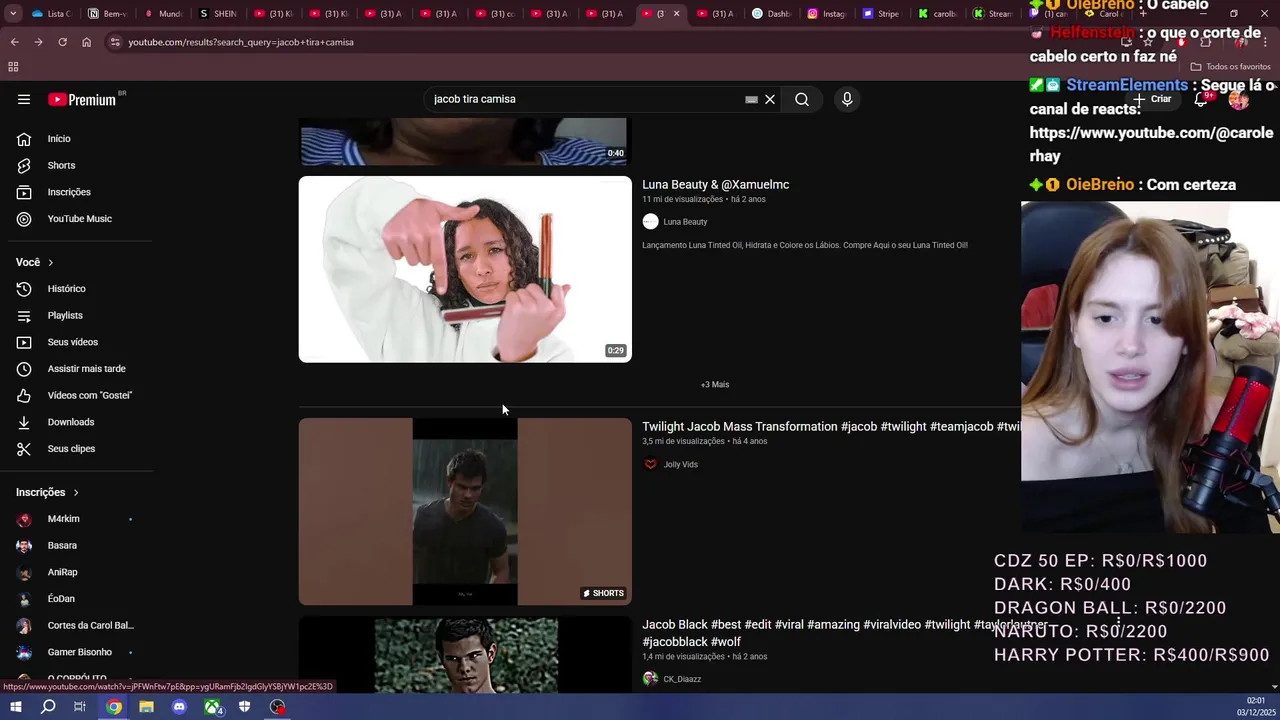Clear the search box with the X
This screenshot has height=720, width=1280.
click(770, 99)
